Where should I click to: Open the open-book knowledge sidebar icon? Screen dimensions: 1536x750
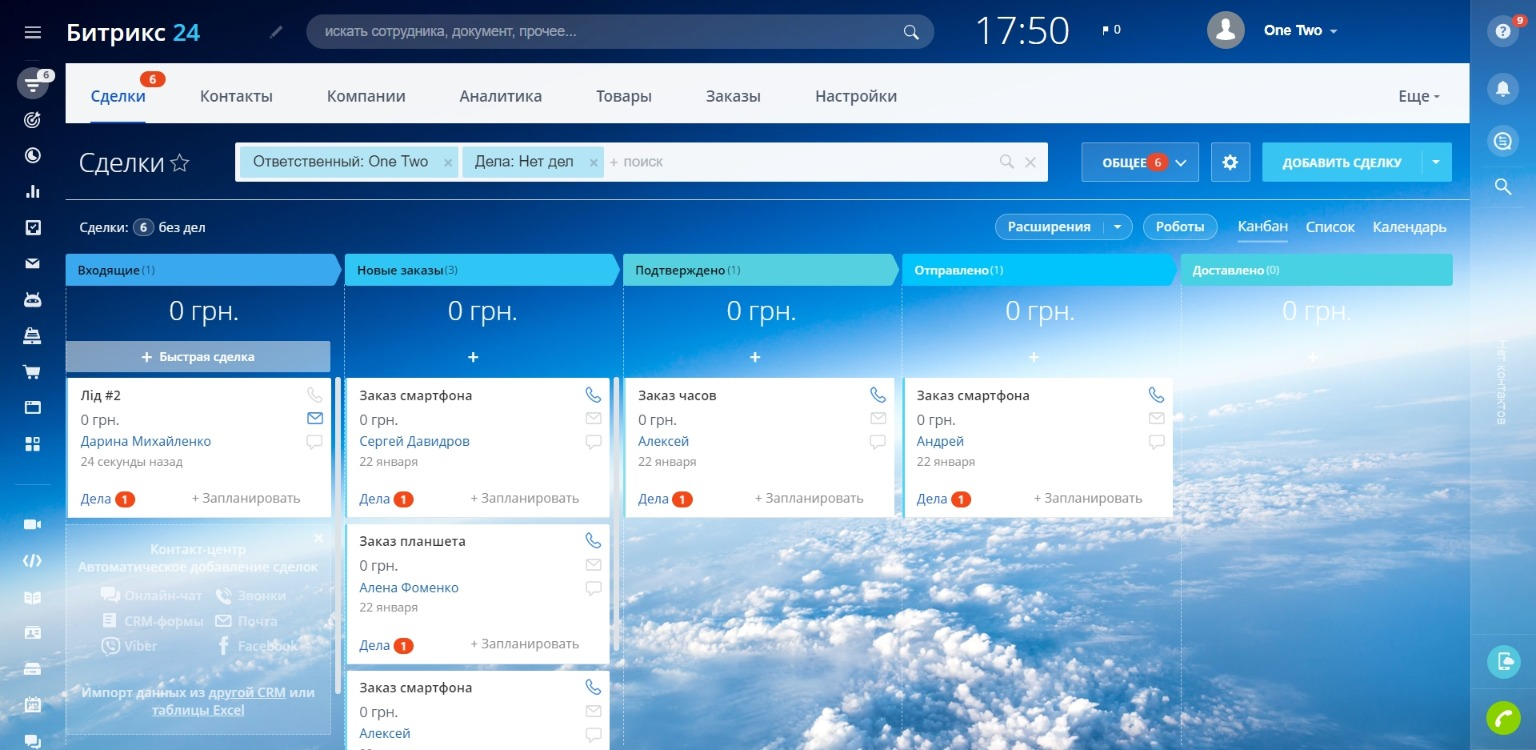click(32, 597)
